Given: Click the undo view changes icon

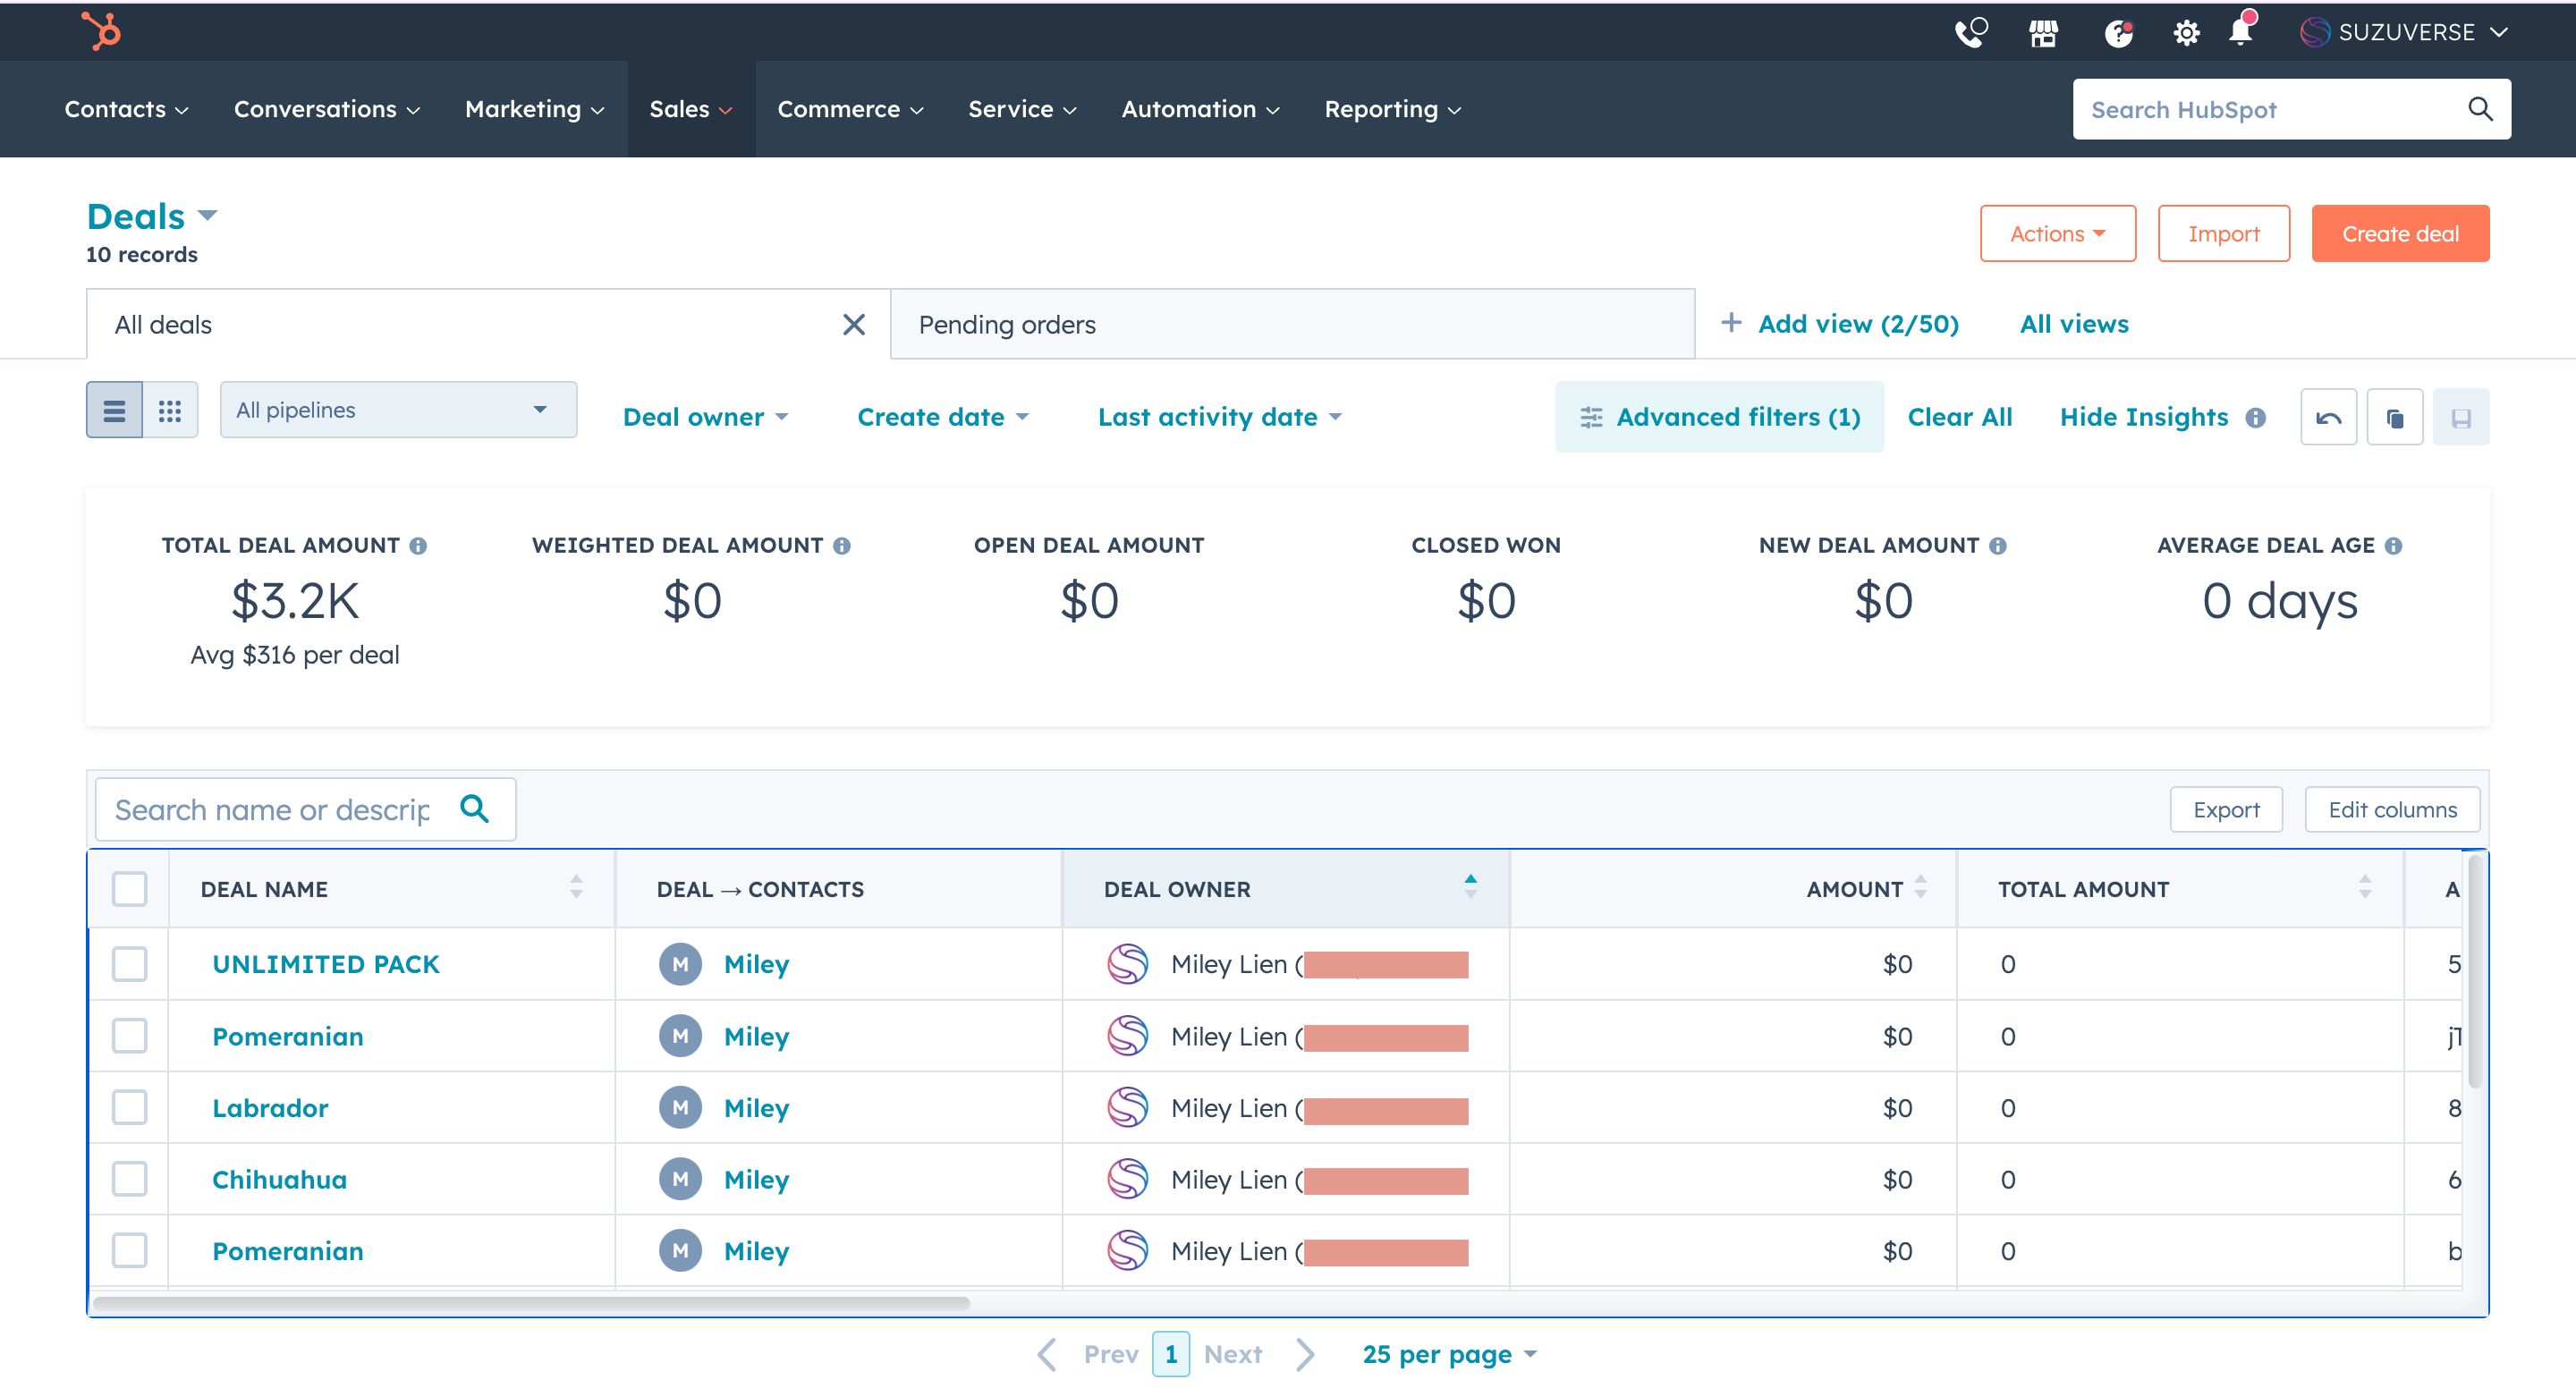Looking at the screenshot, I should point(2328,417).
